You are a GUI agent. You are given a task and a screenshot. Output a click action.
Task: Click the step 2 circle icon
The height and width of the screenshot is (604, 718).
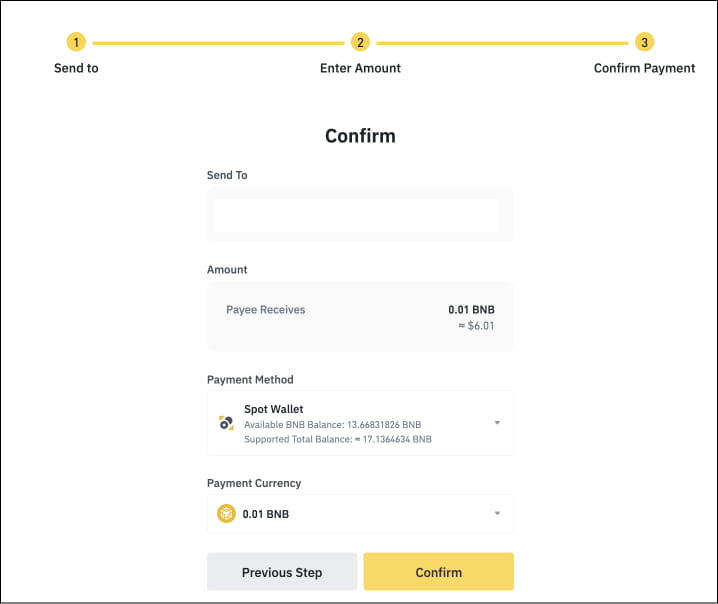coord(360,42)
